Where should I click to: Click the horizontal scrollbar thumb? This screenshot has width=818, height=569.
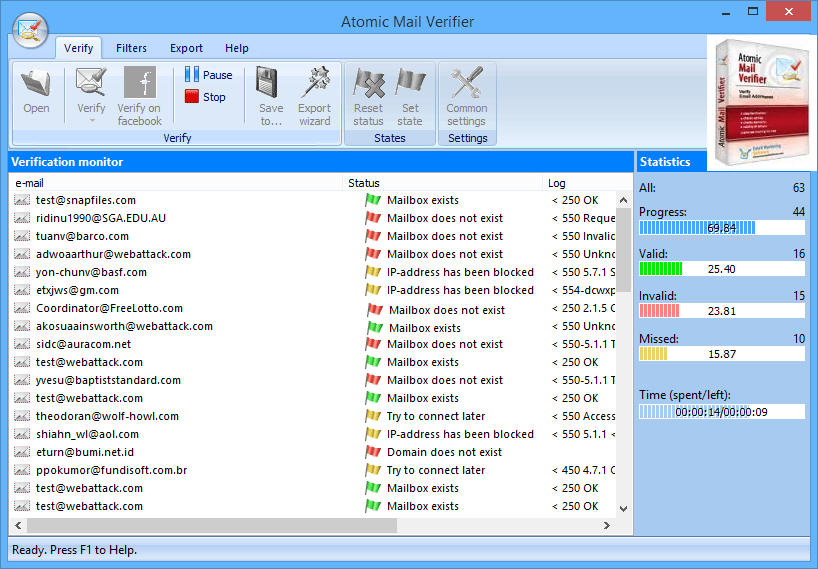[212, 526]
